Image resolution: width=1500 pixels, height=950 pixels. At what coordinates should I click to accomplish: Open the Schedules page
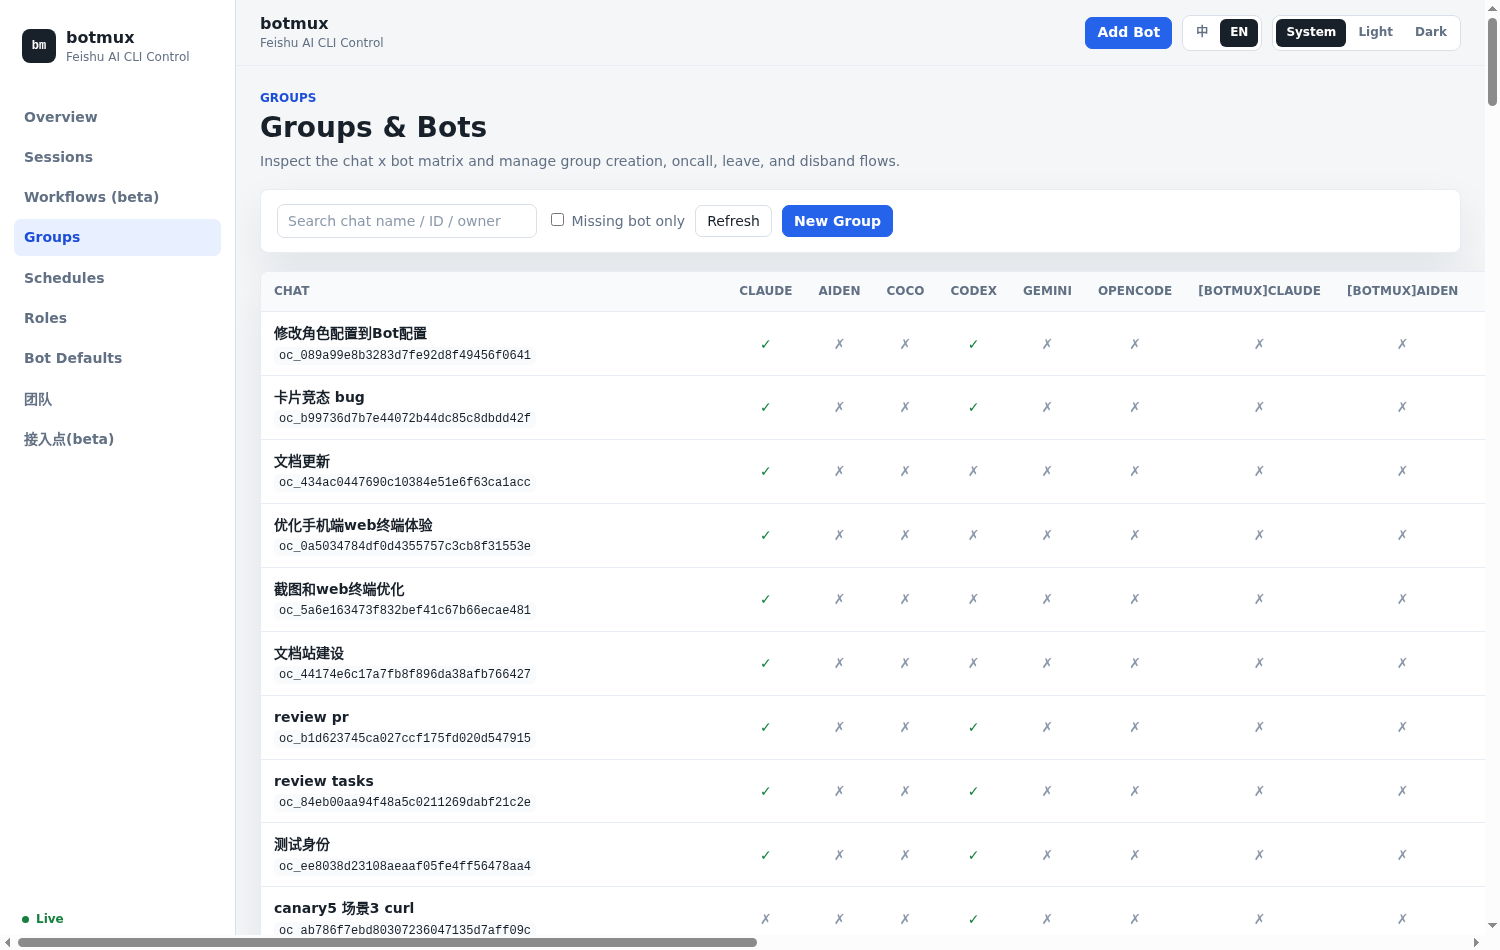tap(118, 278)
